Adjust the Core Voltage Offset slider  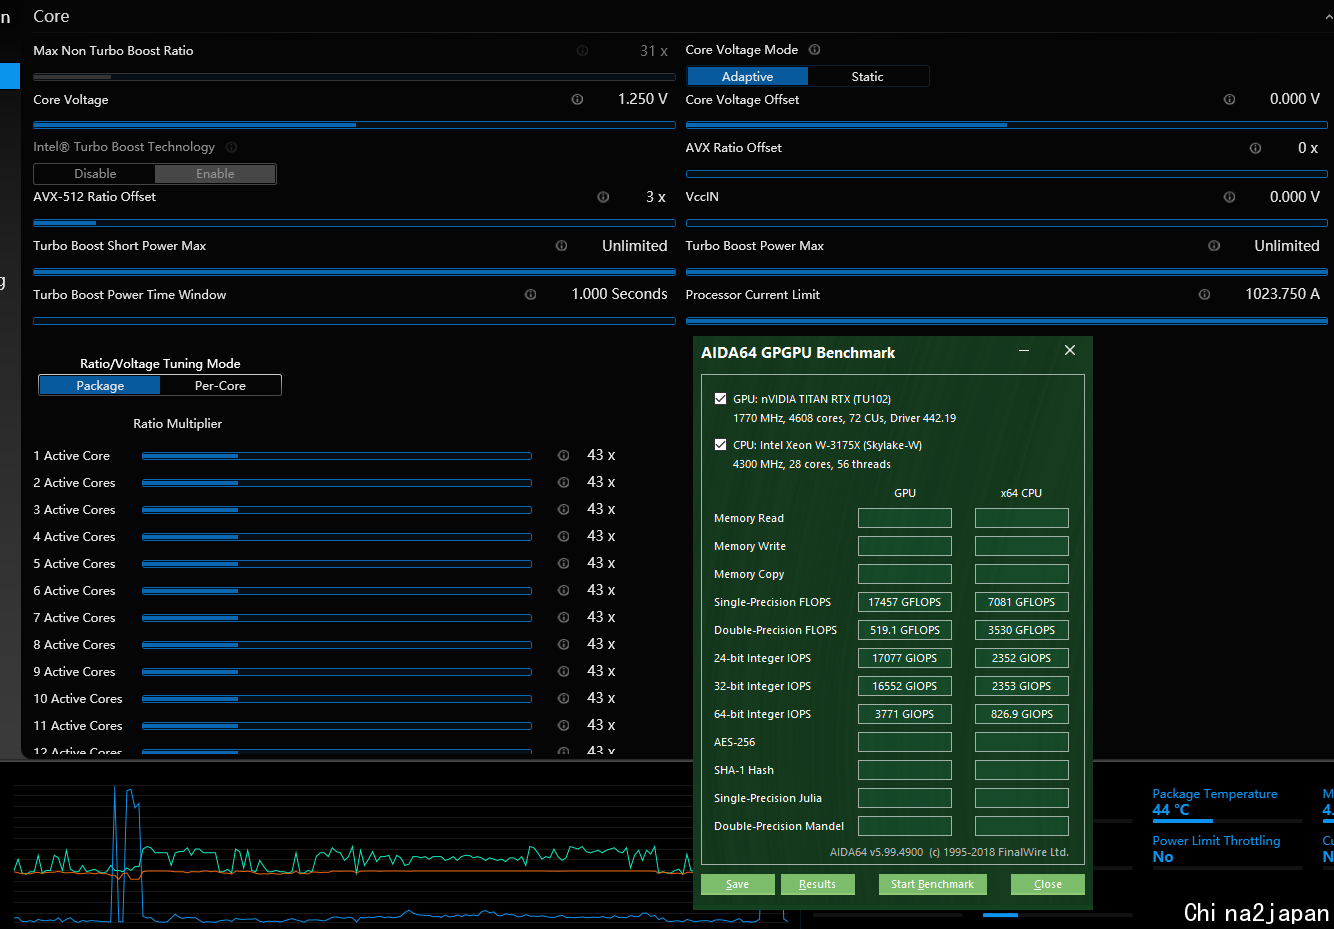coord(1007,125)
